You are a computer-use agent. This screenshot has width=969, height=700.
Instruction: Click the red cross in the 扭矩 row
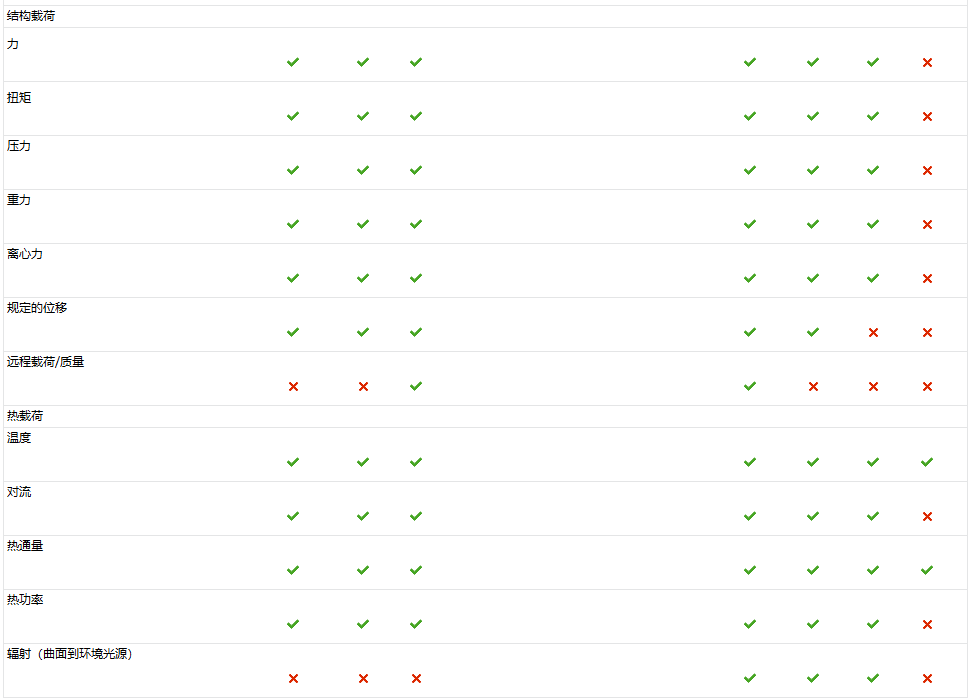point(927,117)
